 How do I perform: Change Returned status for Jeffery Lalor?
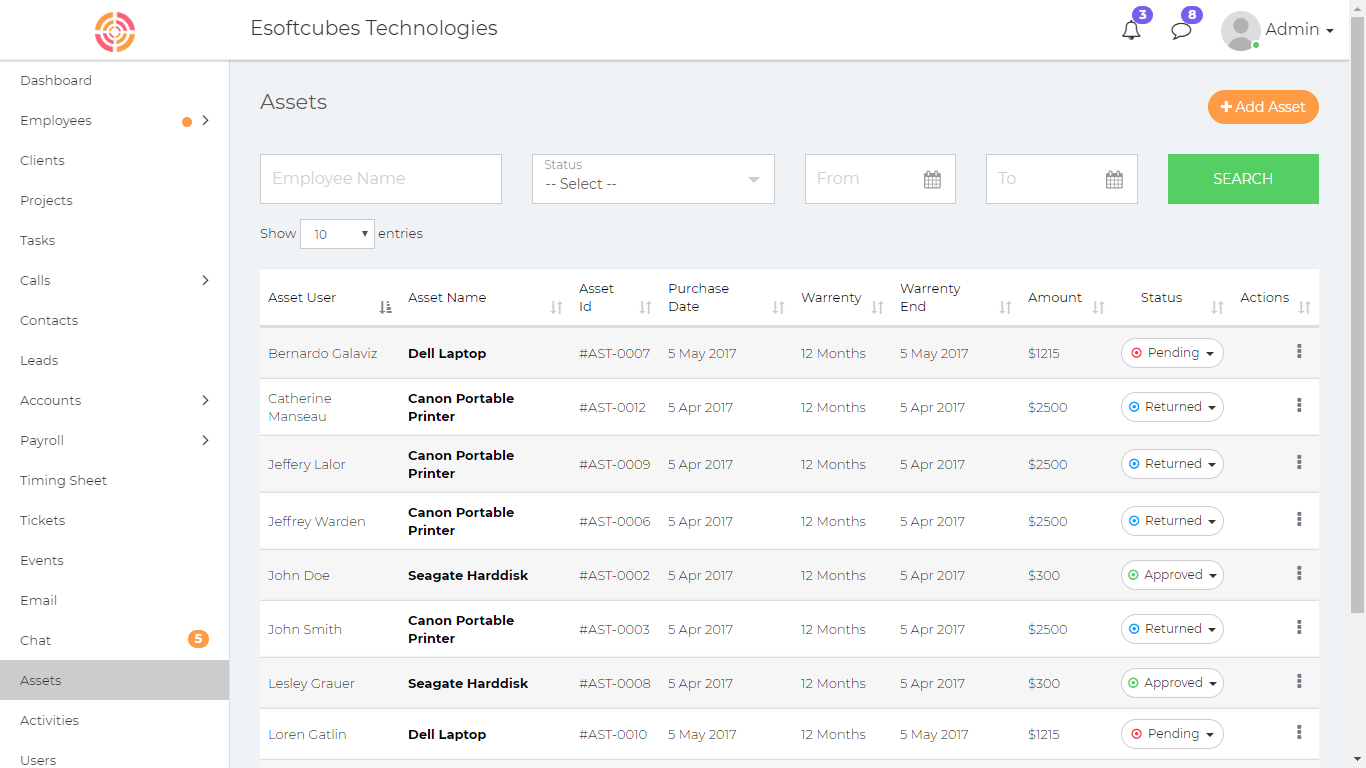point(1172,464)
